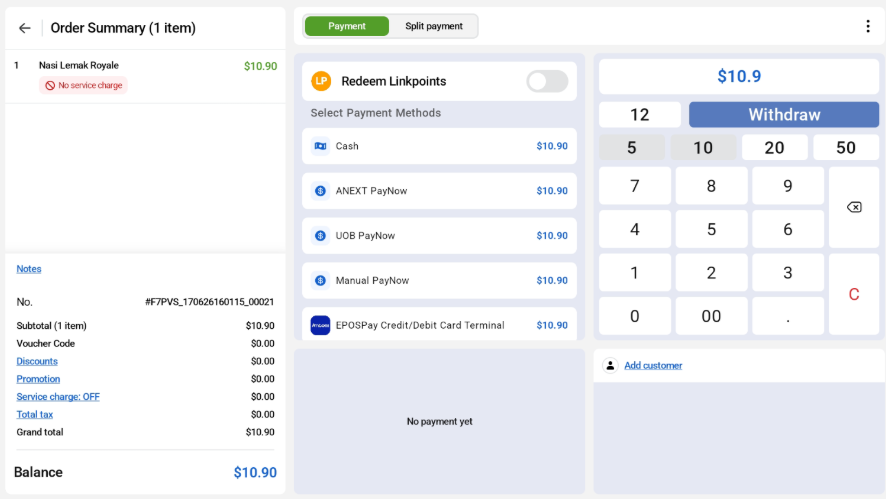The width and height of the screenshot is (886, 499).
Task: Click the Select Payment Methods heading
Action: 375,113
